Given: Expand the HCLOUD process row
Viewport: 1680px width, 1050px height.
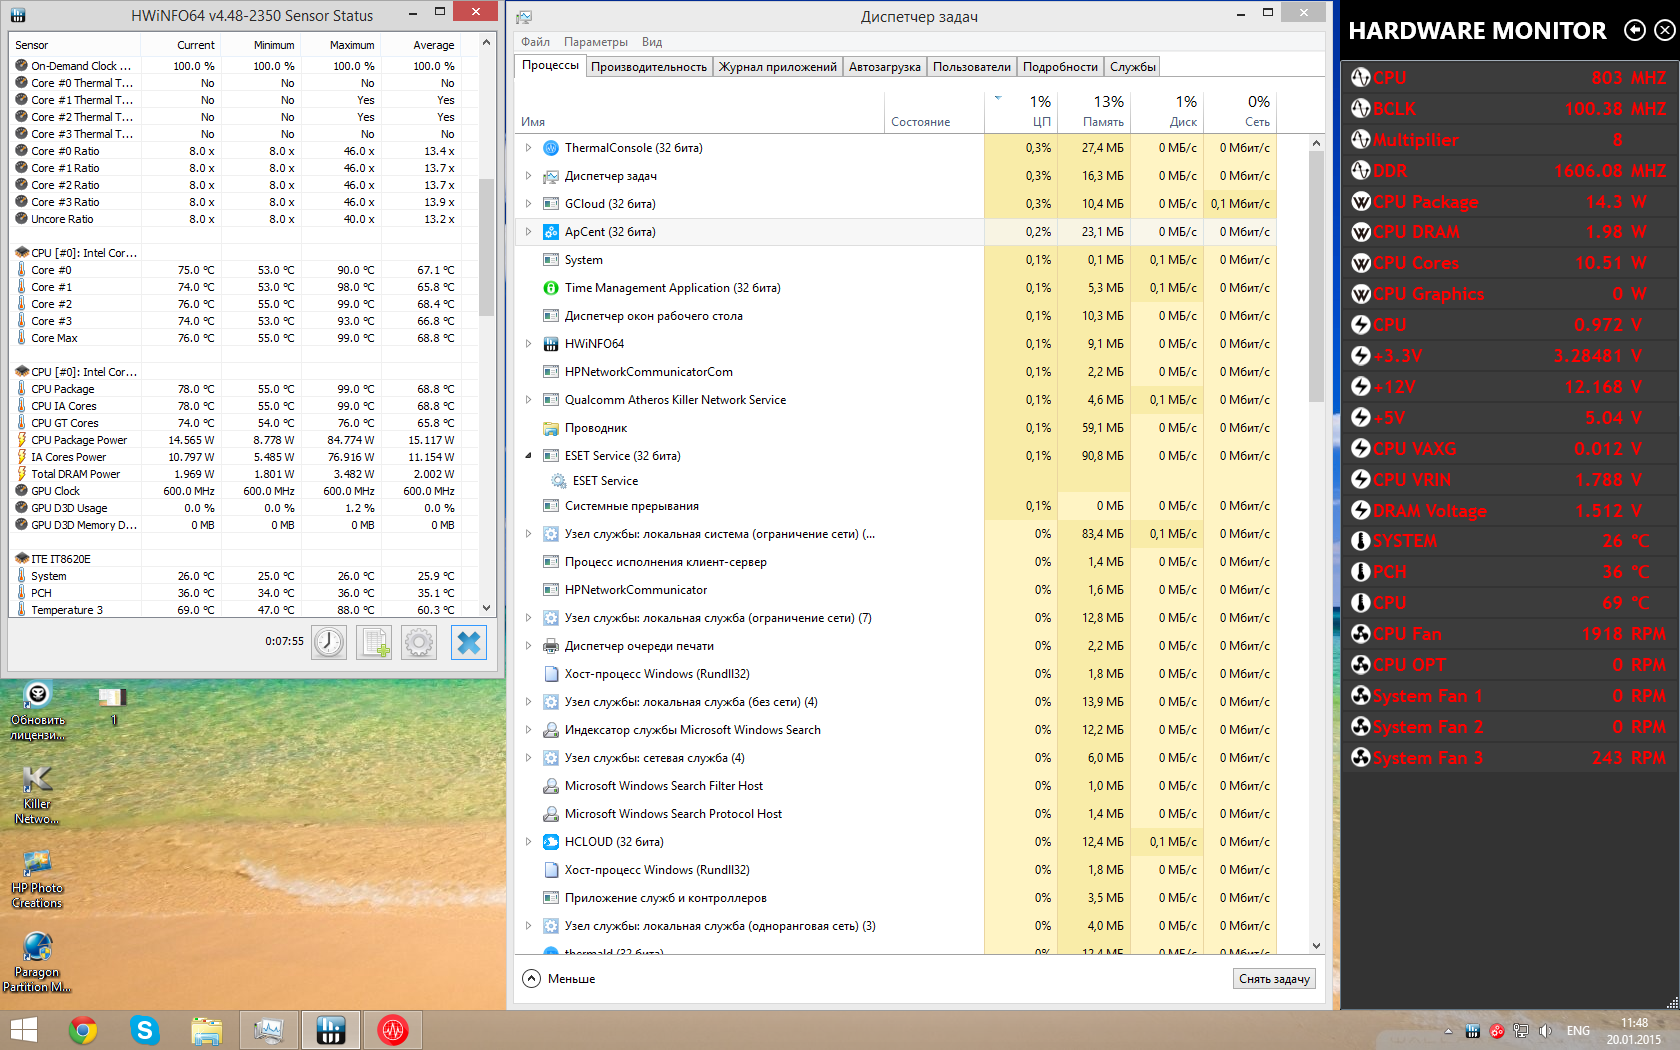Looking at the screenshot, I should click(529, 842).
